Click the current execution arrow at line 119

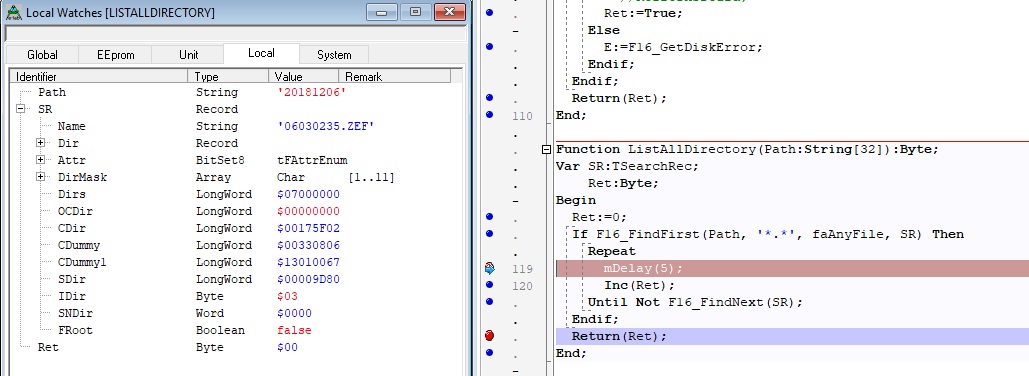[490, 268]
